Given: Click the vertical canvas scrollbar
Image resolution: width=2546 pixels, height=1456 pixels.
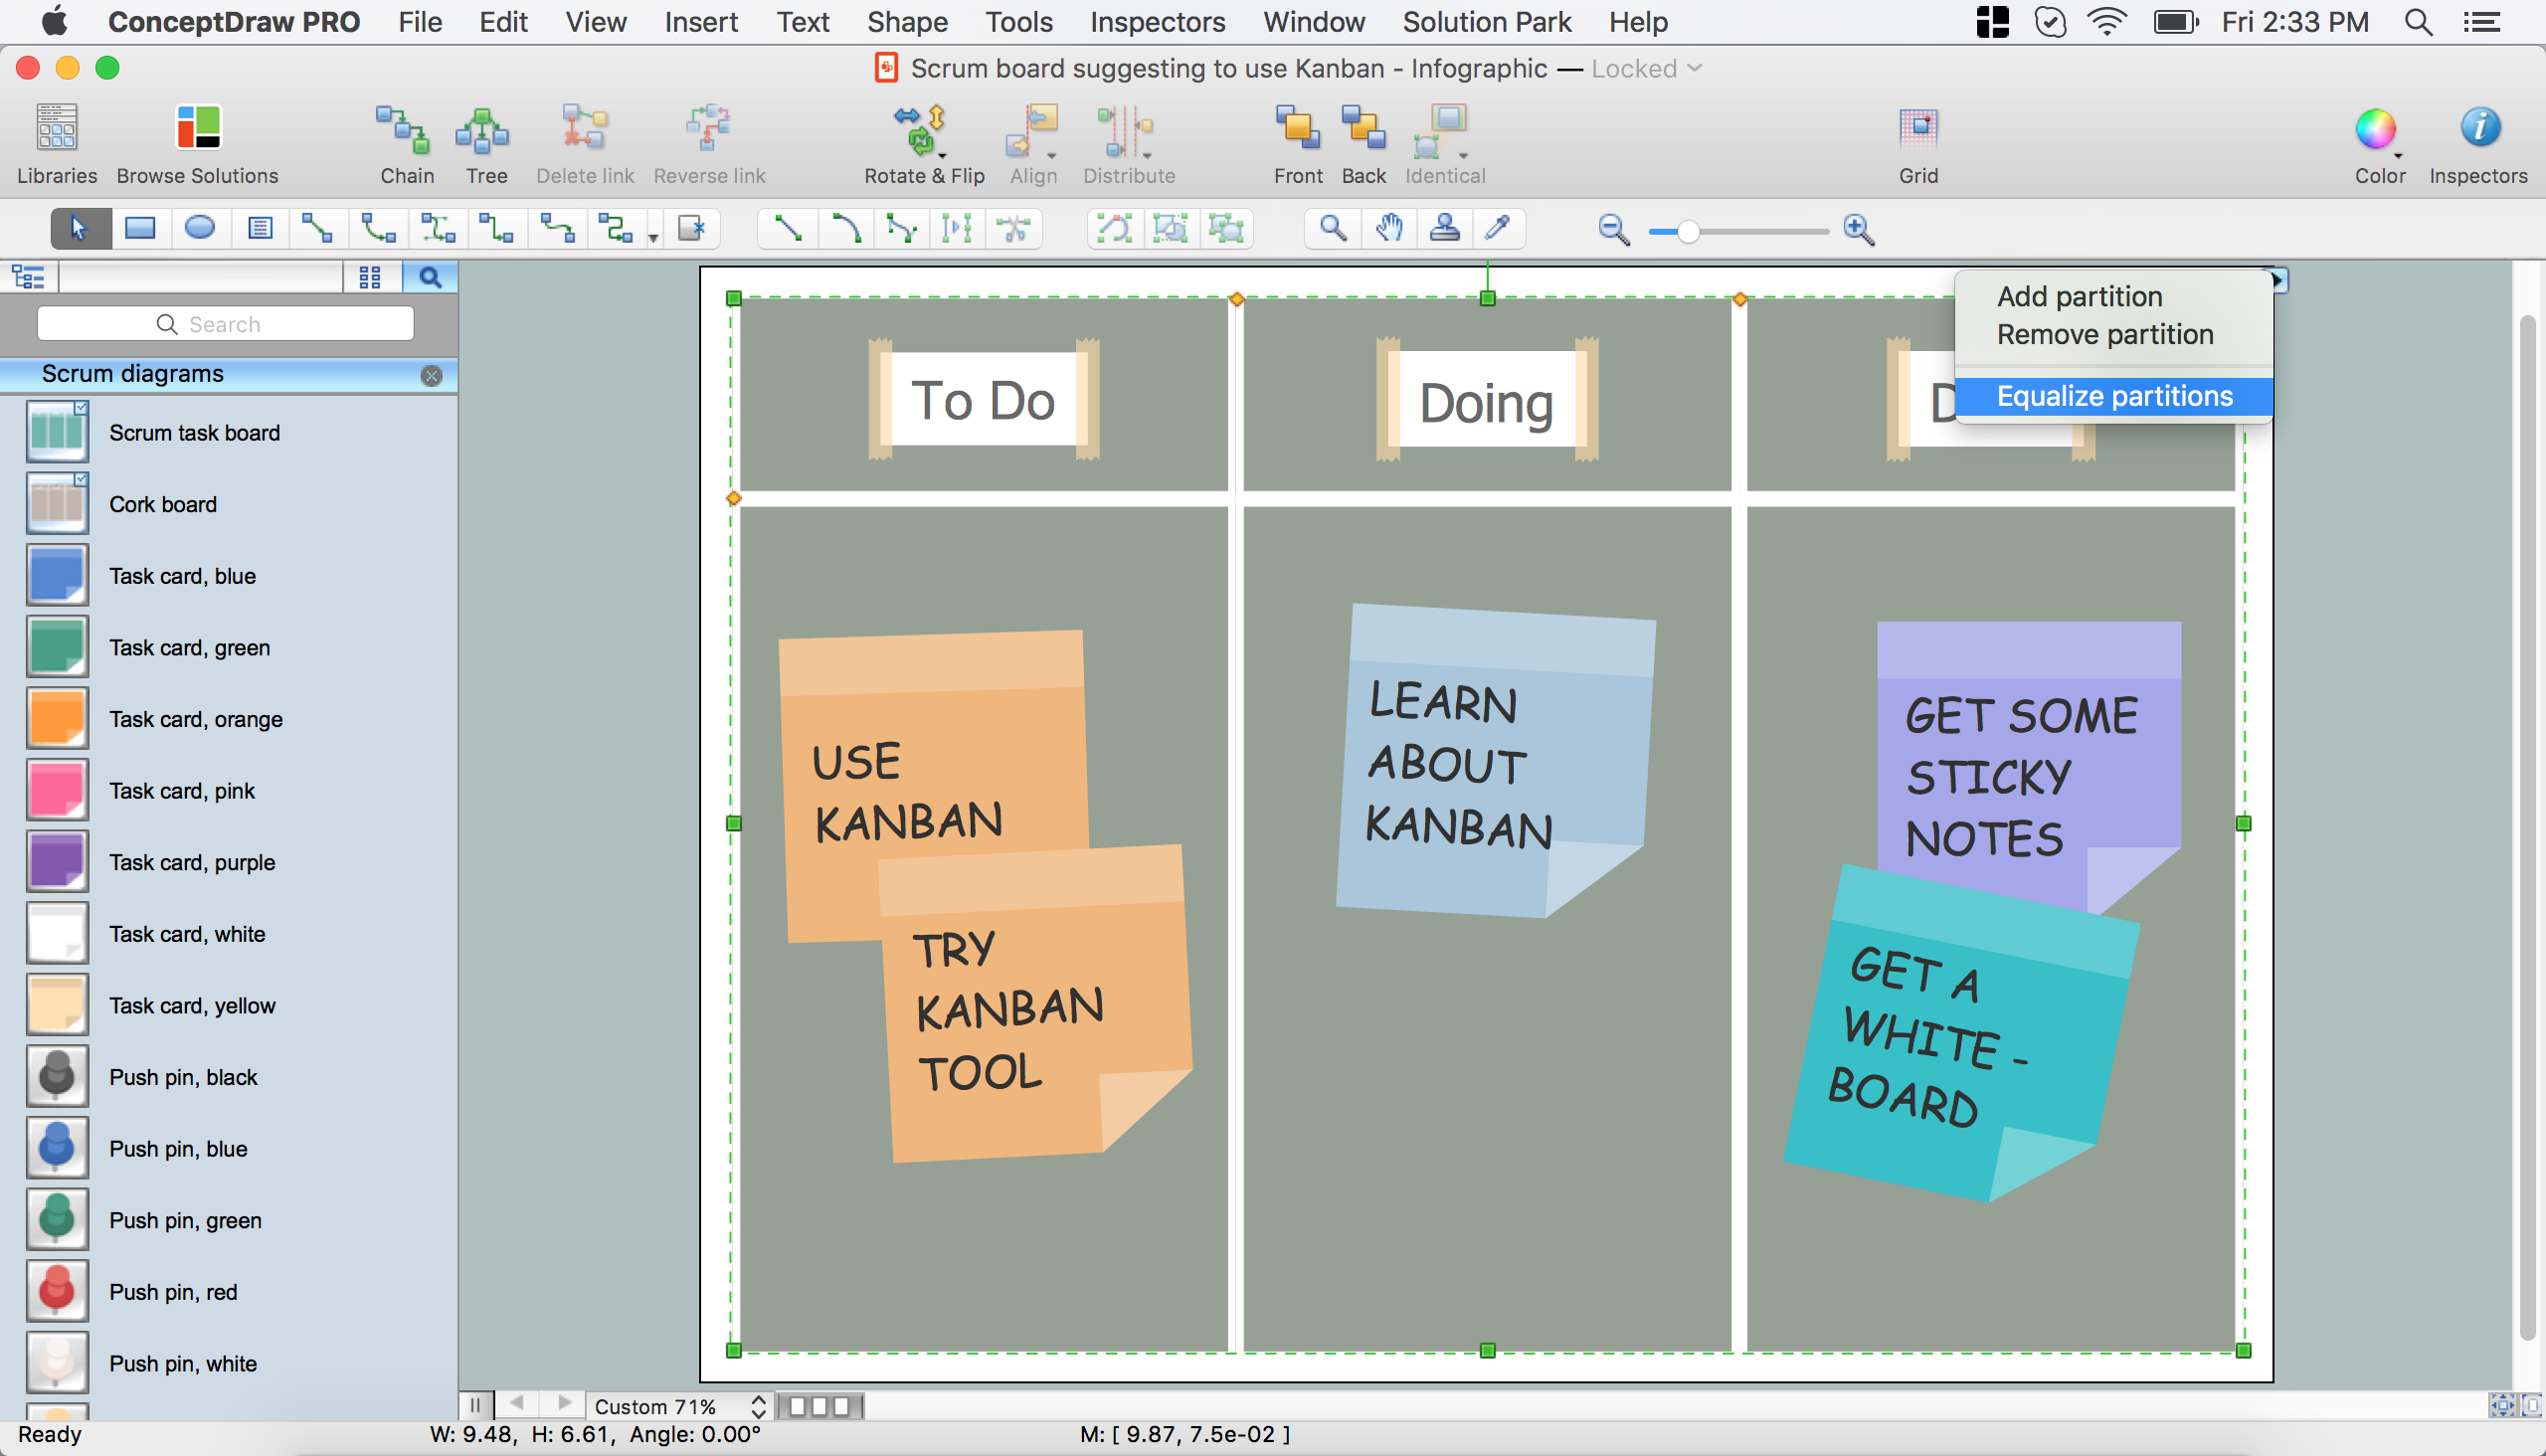Looking at the screenshot, I should [x=2527, y=827].
